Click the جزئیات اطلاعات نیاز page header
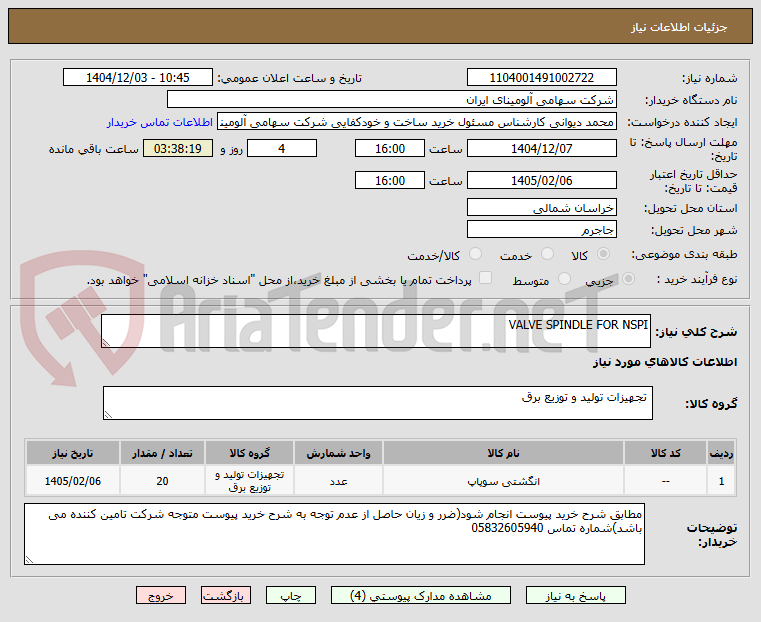Image resolution: width=761 pixels, height=622 pixels. [678, 27]
